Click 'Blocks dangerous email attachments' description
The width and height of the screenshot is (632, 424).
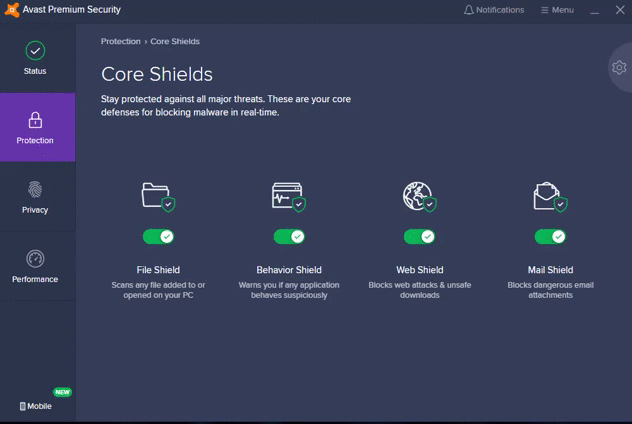(550, 290)
